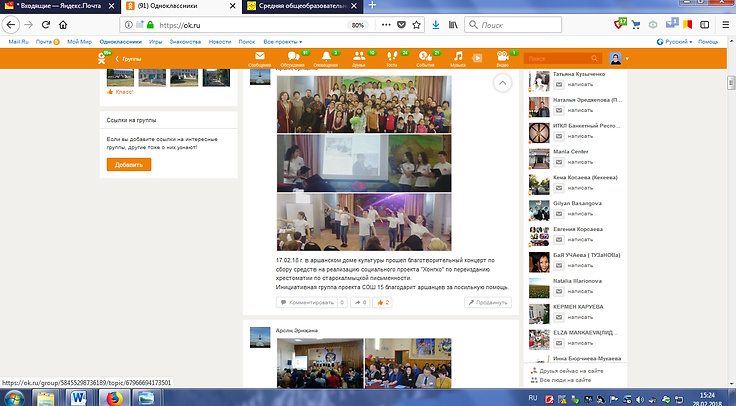The width and height of the screenshot is (736, 406).
Task: Switch to Яндекс.Почта tab
Action: pyautogui.click(x=60, y=6)
